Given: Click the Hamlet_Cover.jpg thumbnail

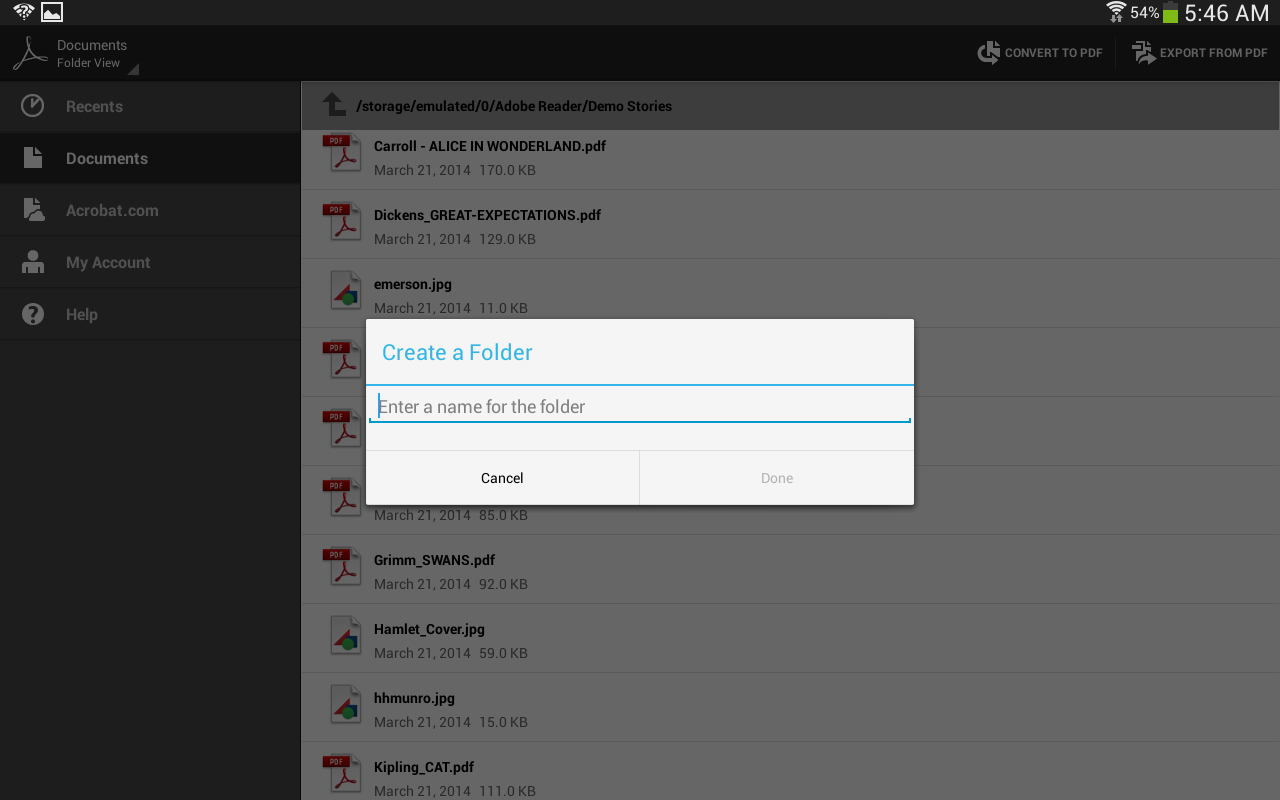Looking at the screenshot, I should 344,636.
